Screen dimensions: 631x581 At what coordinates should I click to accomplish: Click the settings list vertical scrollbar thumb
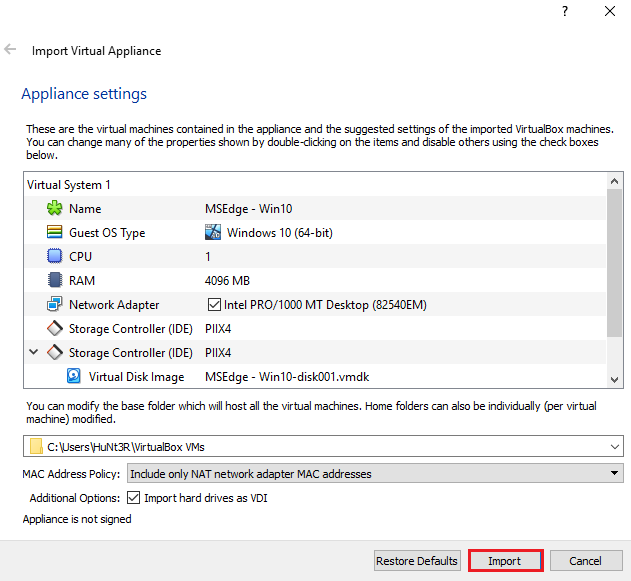(614, 263)
